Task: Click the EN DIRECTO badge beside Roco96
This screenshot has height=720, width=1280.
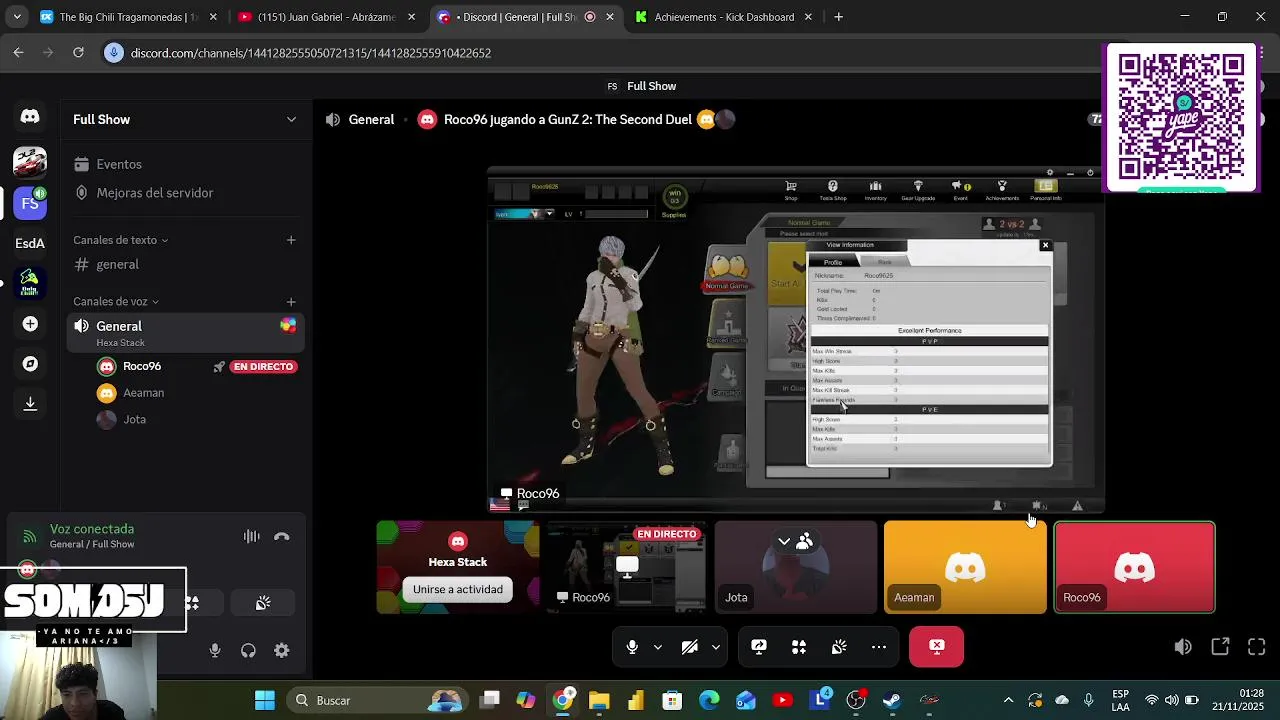Action: coord(263,367)
